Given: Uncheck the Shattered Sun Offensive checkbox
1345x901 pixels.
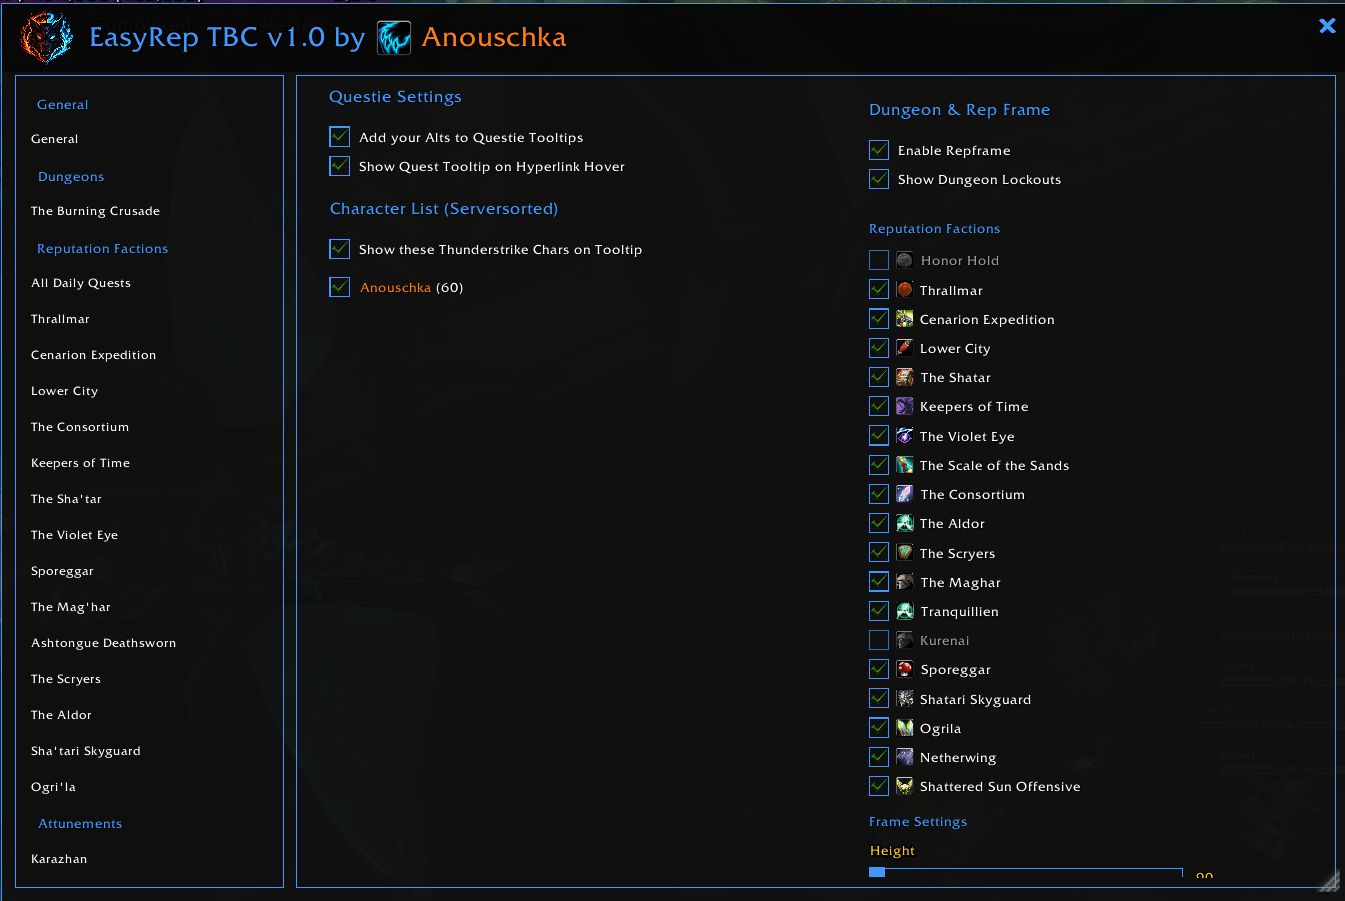Looking at the screenshot, I should tap(879, 786).
